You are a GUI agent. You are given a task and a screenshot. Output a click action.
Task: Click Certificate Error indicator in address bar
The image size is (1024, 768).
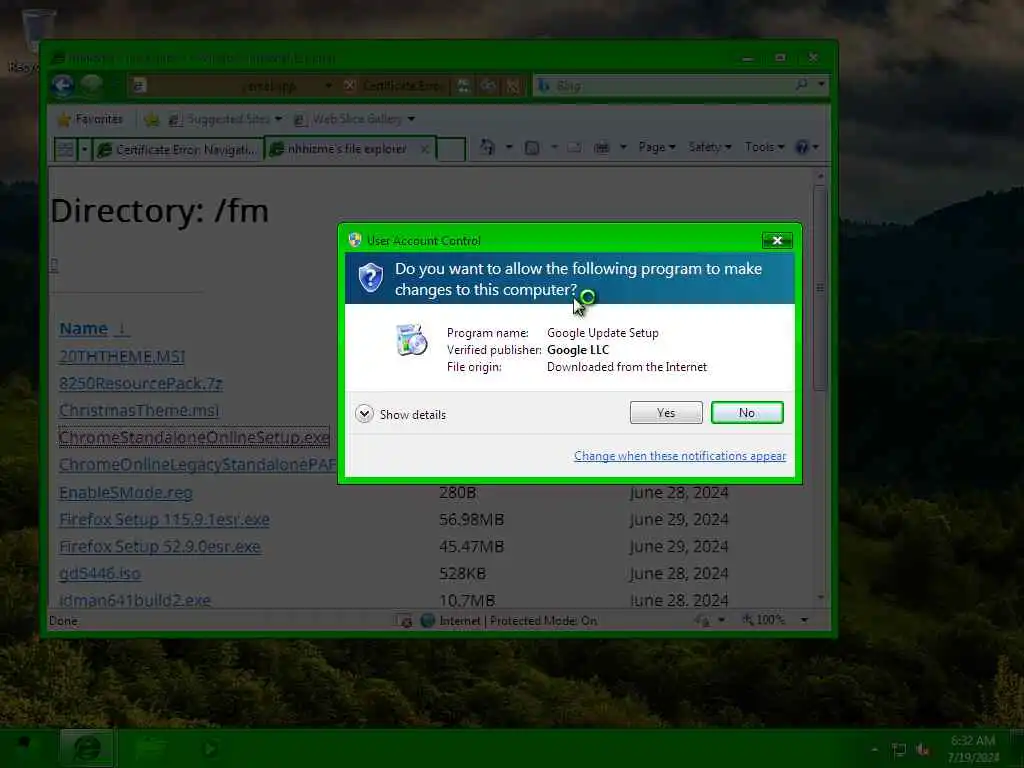point(396,86)
